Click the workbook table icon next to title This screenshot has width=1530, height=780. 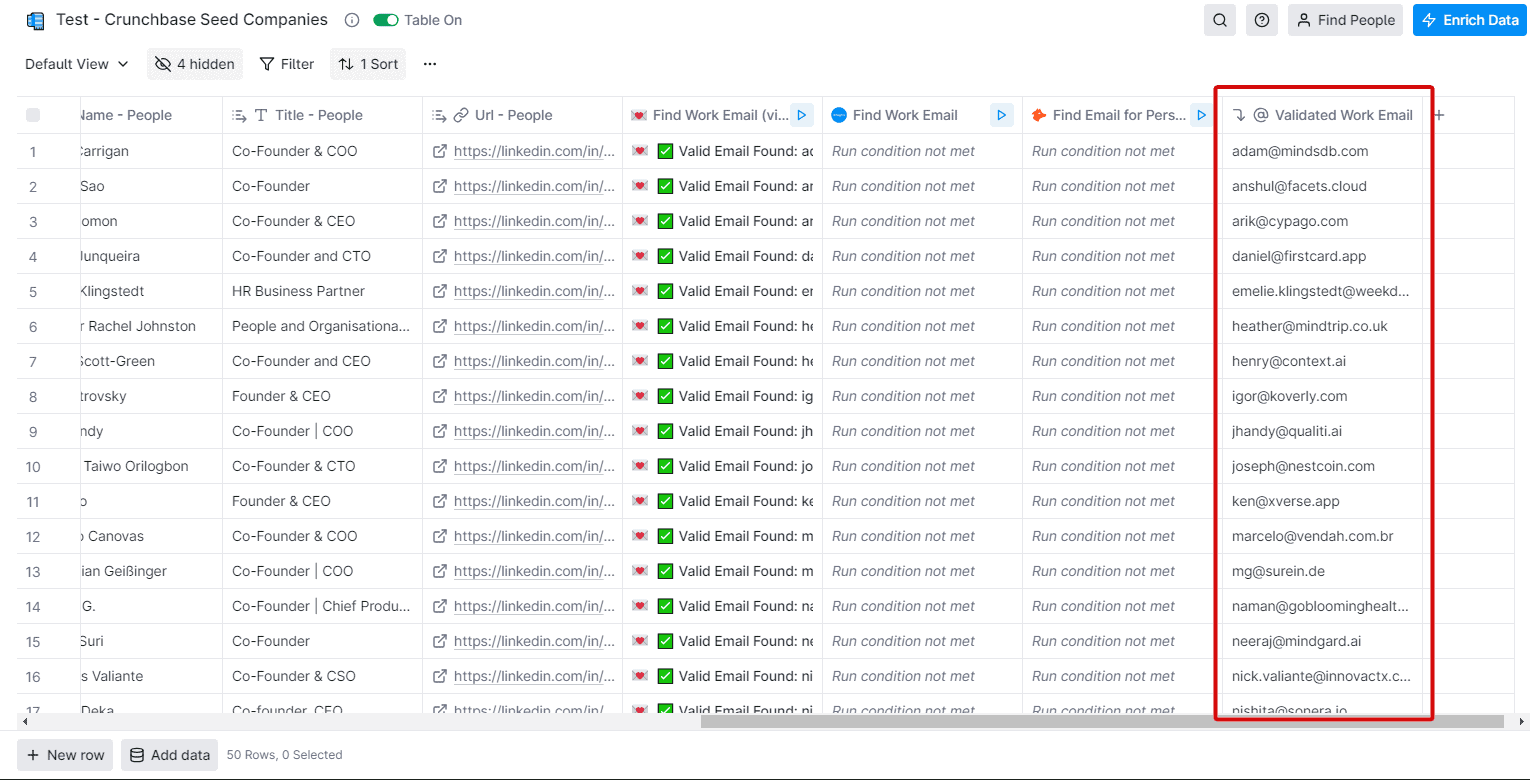coord(36,20)
